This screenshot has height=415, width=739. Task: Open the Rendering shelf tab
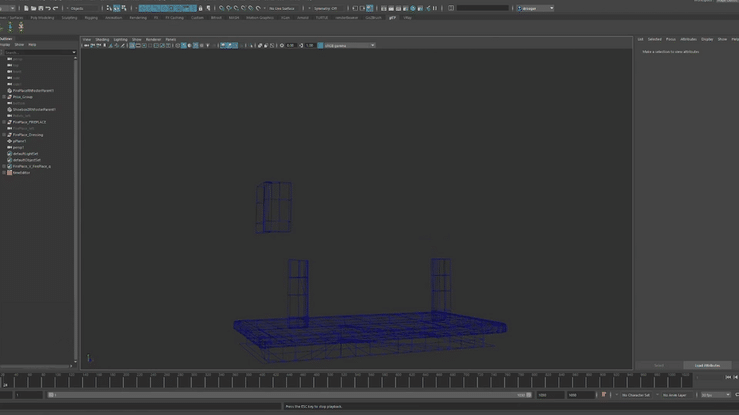(138, 17)
